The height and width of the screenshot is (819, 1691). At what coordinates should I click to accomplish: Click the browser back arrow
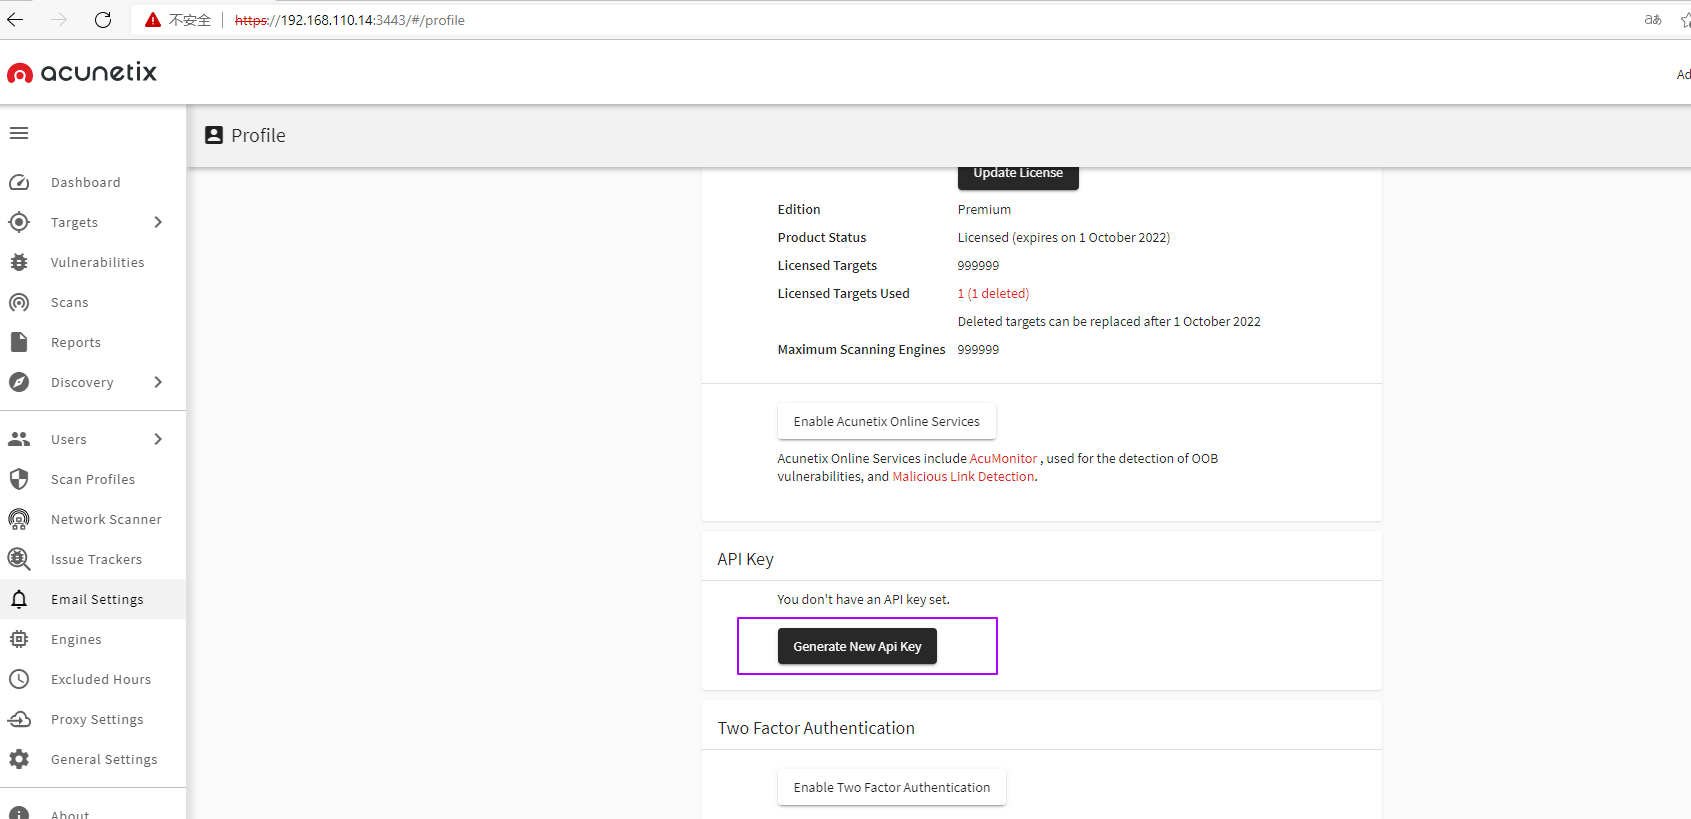pyautogui.click(x=15, y=19)
